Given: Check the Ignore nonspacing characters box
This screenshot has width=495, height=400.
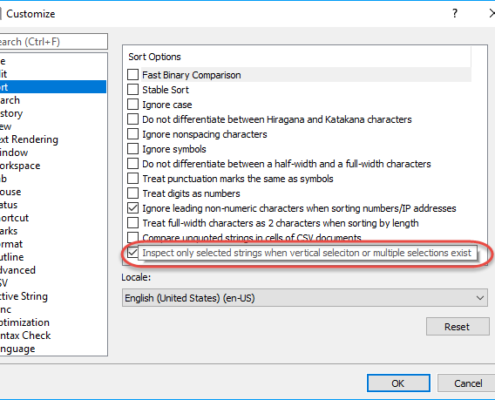Looking at the screenshot, I should click(133, 134).
